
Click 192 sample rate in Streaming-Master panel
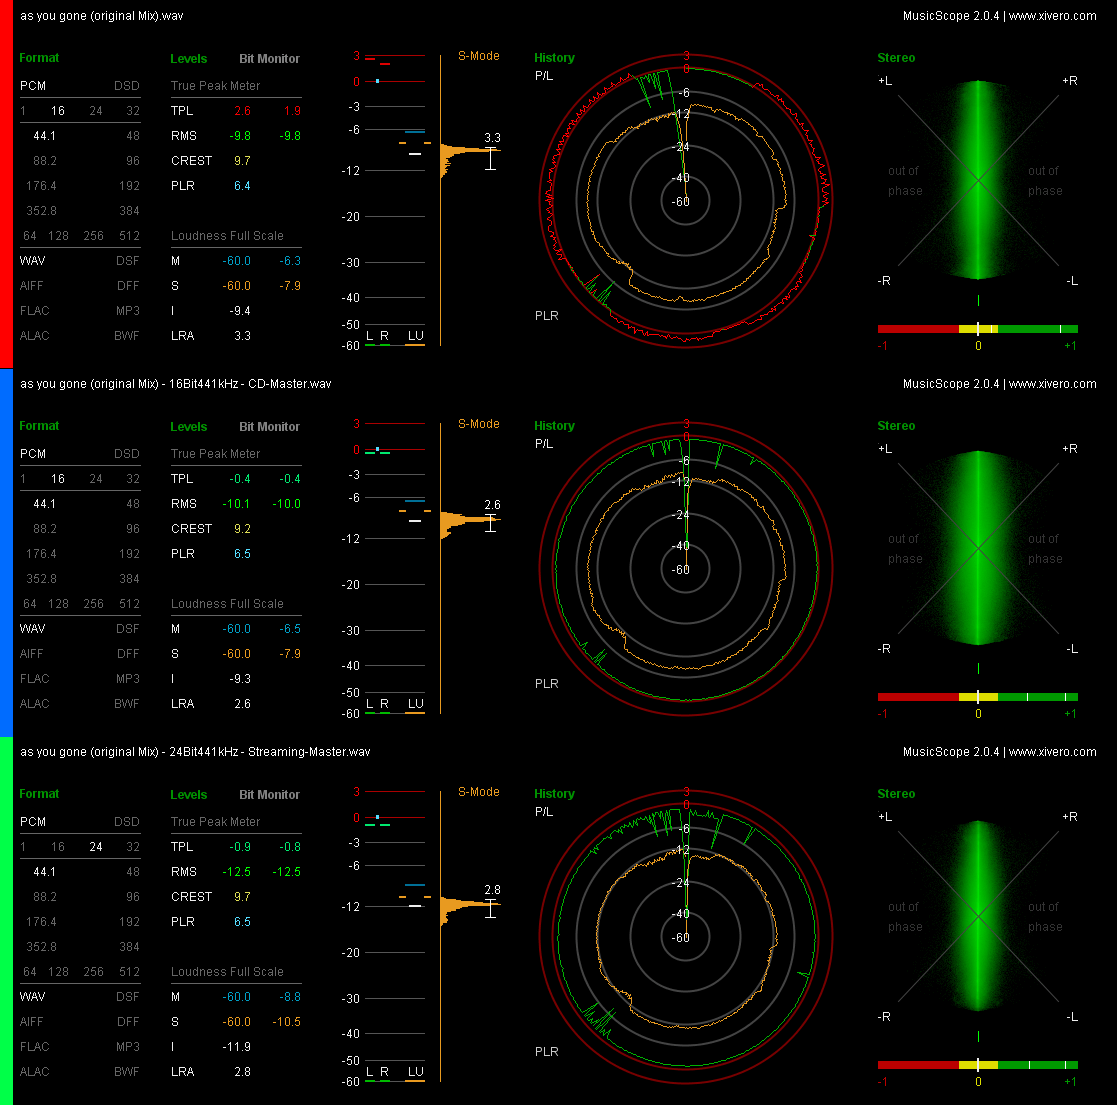click(129, 922)
